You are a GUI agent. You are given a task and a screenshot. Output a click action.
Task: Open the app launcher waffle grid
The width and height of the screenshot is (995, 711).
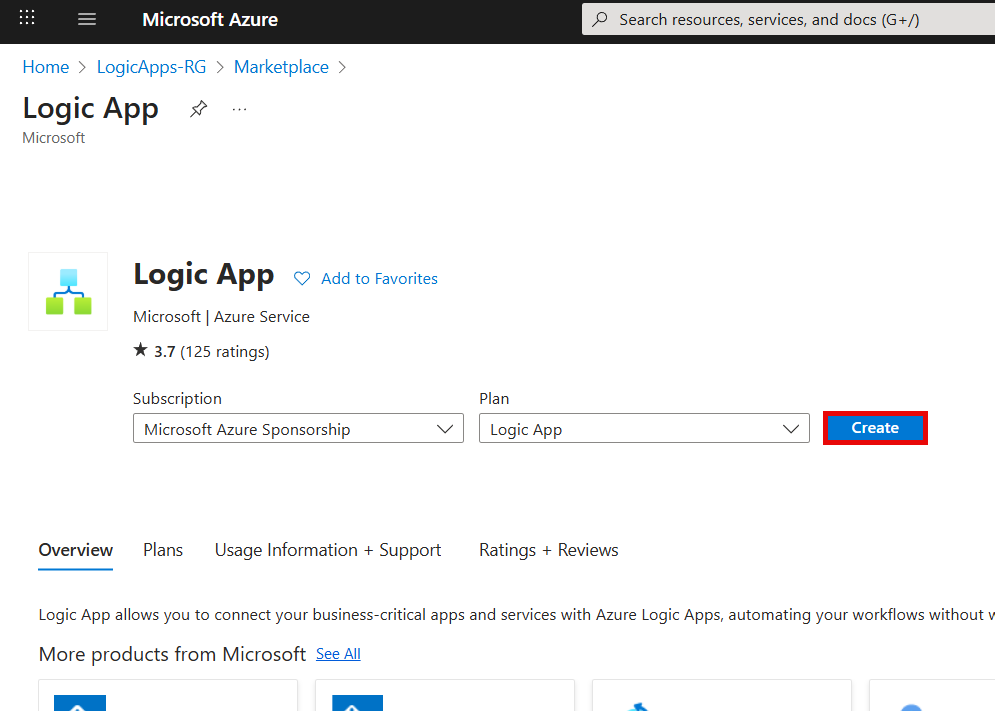click(x=27, y=18)
